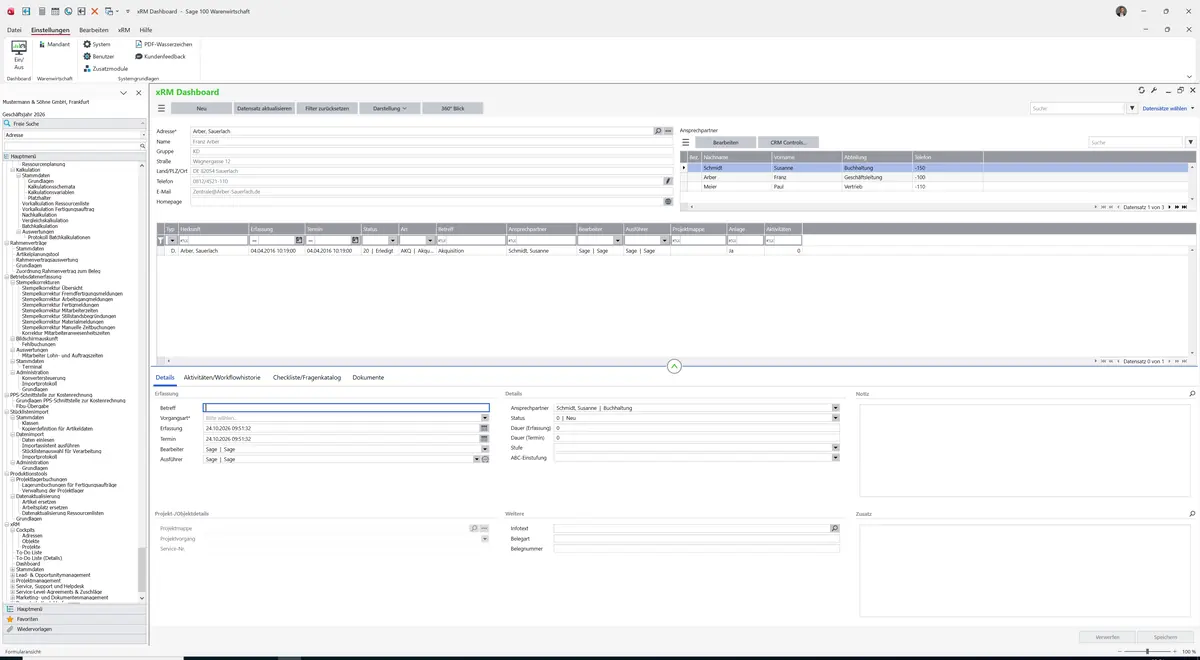This screenshot has width=1200, height=660.
Task: Click the red X icon in quick access toolbar
Action: point(95,11)
